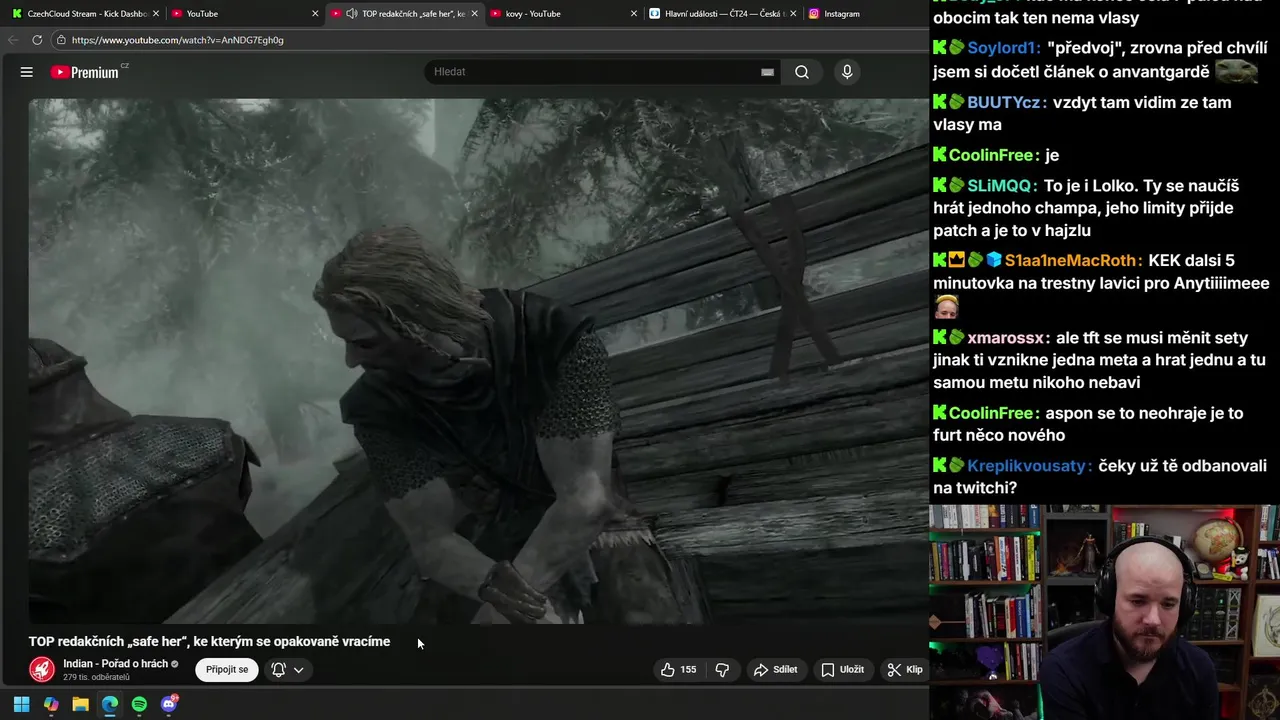
Task: Click username Soylord1 in chat
Action: (x=1003, y=48)
